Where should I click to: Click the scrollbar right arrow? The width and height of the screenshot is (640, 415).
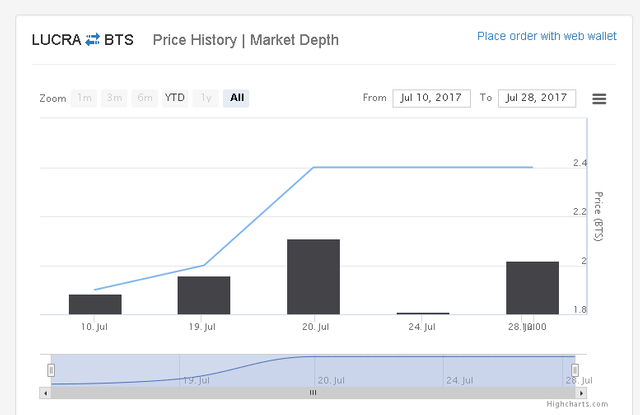coord(581,393)
